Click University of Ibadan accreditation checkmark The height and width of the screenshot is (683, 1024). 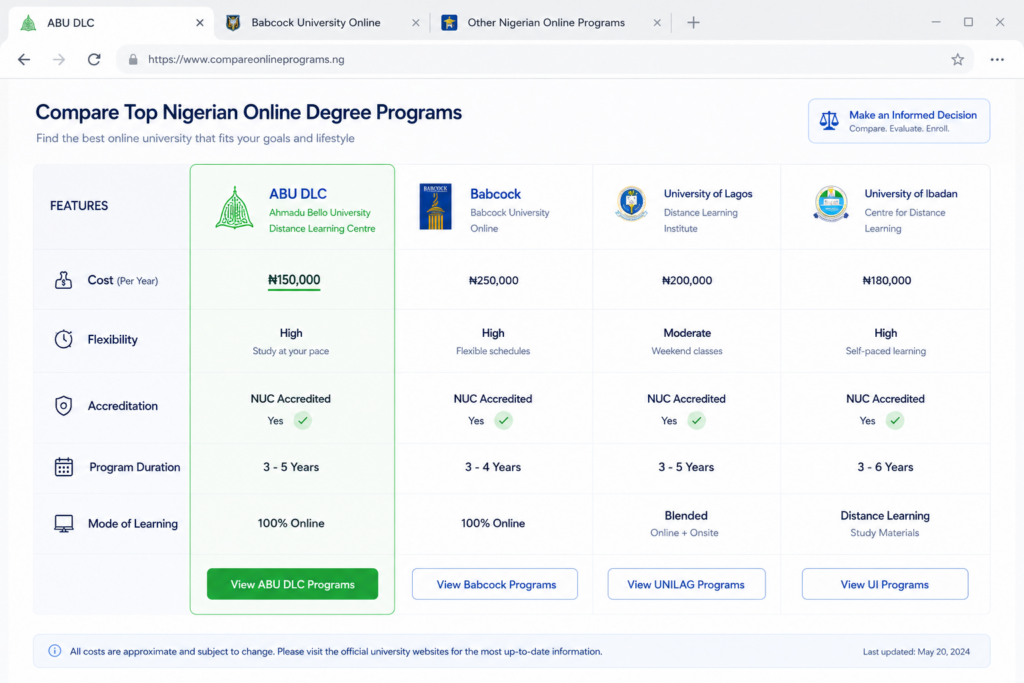click(x=895, y=421)
